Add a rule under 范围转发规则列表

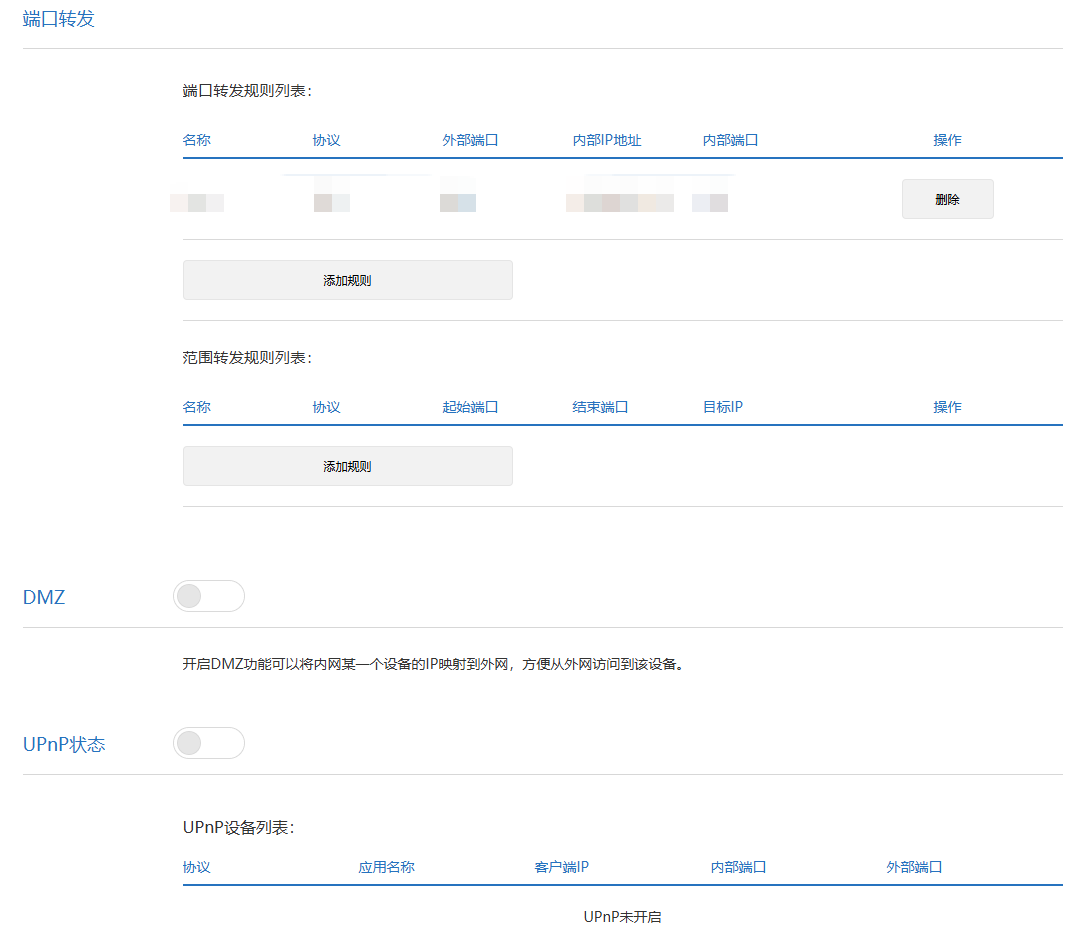pos(347,466)
